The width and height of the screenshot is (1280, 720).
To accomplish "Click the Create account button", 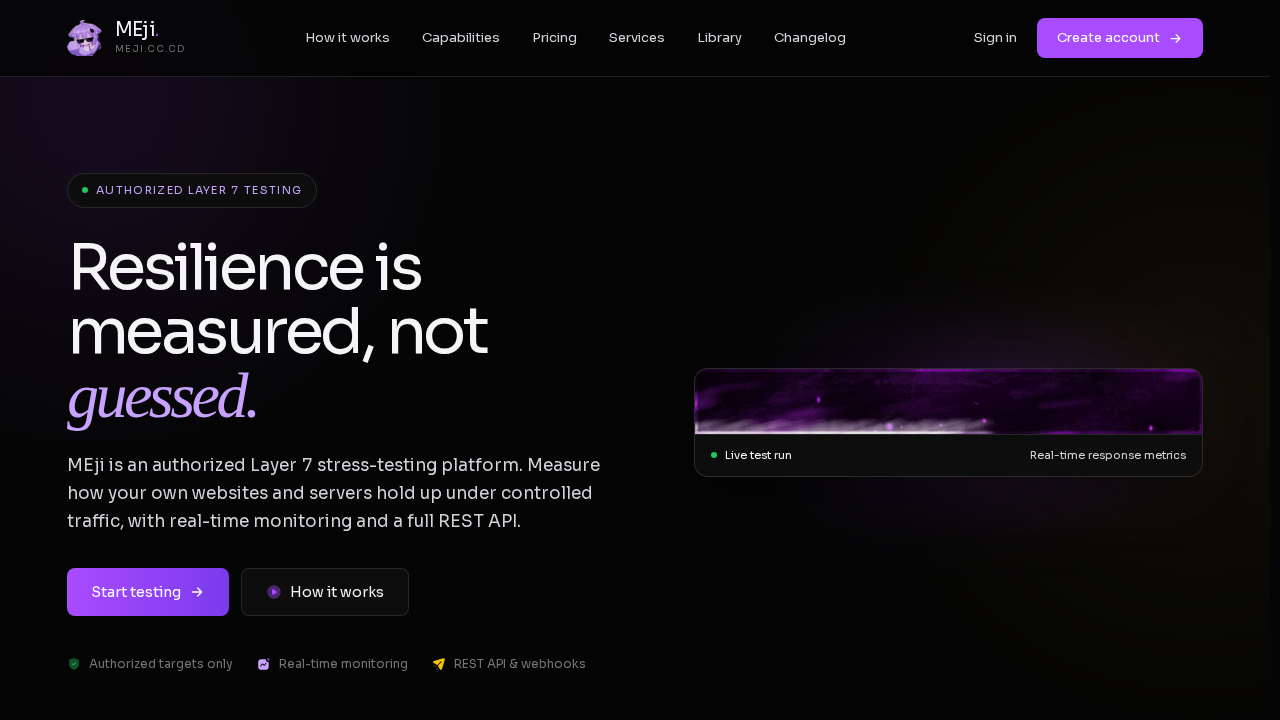I will pos(1120,38).
